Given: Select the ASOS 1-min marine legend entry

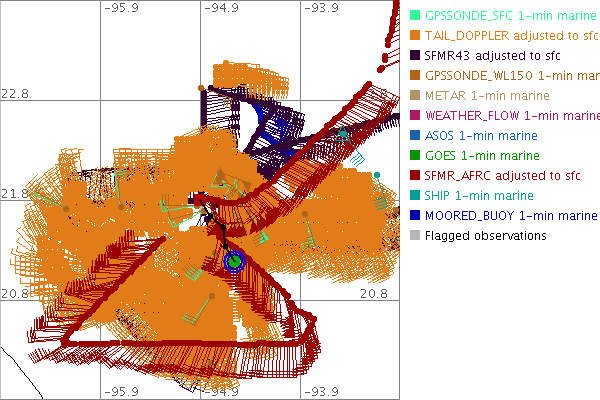Looking at the screenshot, I should (x=480, y=136).
